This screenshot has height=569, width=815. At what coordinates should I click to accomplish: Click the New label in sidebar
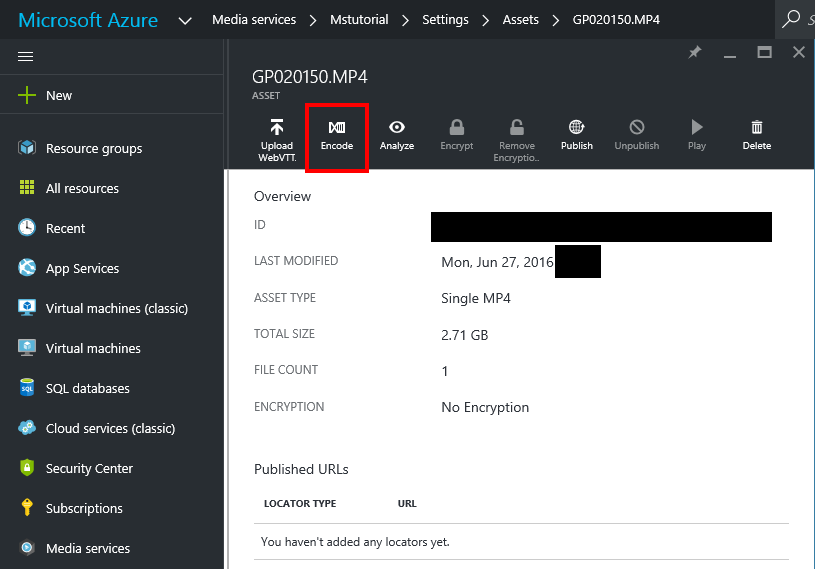pos(59,96)
